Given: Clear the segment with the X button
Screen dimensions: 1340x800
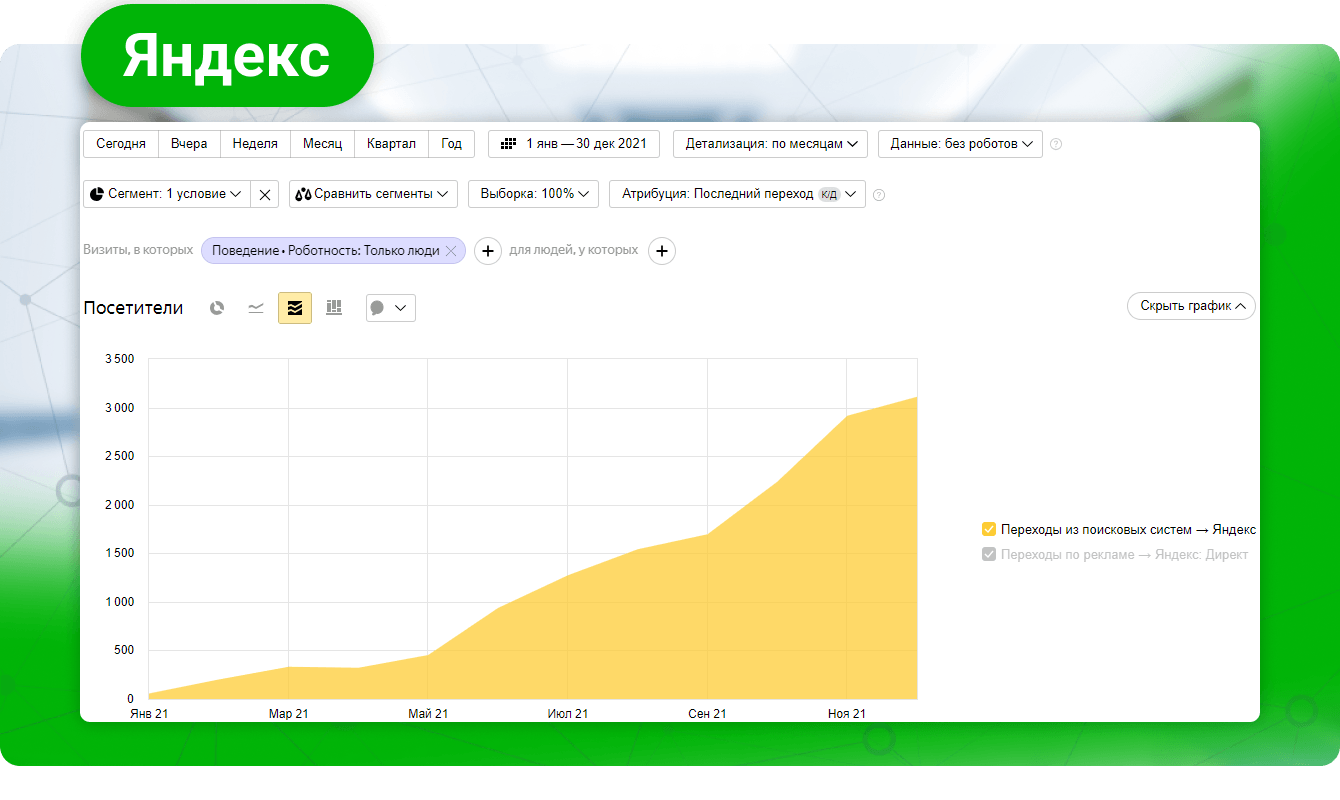Looking at the screenshot, I should click(264, 194).
